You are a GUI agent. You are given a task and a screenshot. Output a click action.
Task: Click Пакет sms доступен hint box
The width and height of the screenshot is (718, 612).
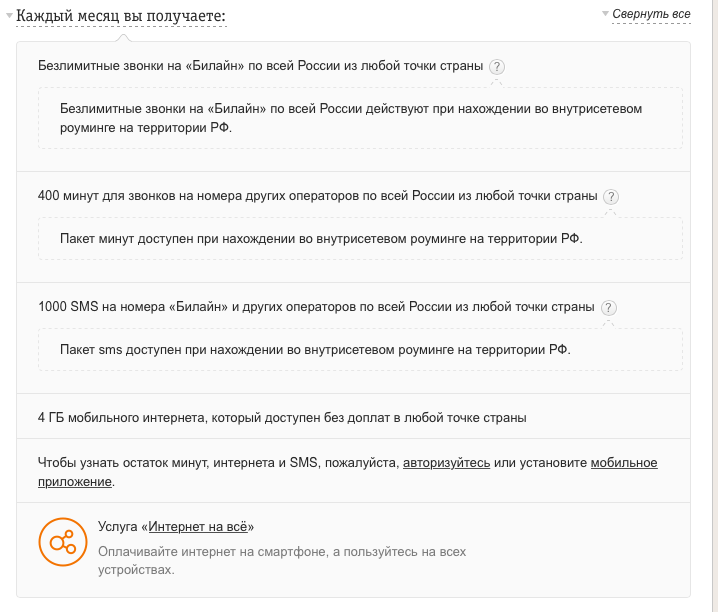[360, 350]
